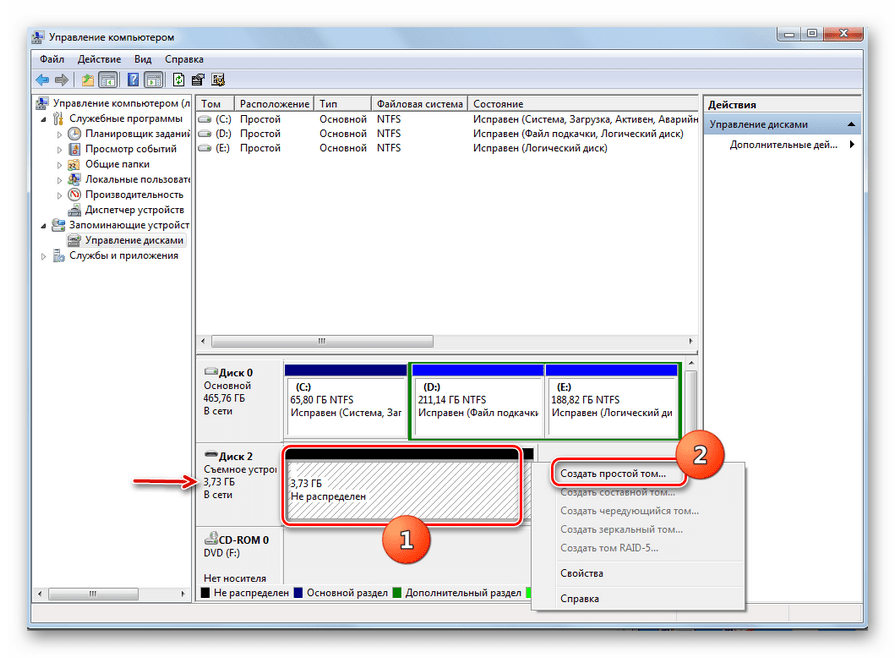Expand the Службы и приложения node

click(43, 256)
